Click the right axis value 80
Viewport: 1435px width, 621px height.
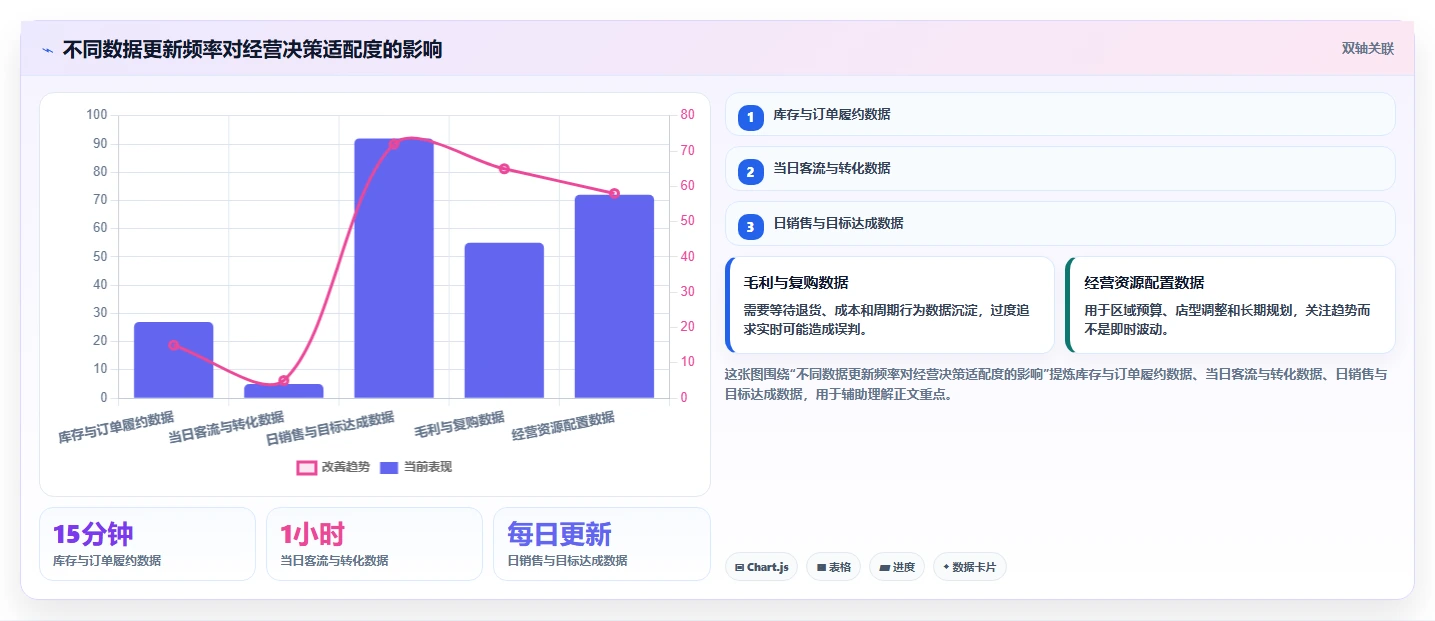pyautogui.click(x=688, y=115)
